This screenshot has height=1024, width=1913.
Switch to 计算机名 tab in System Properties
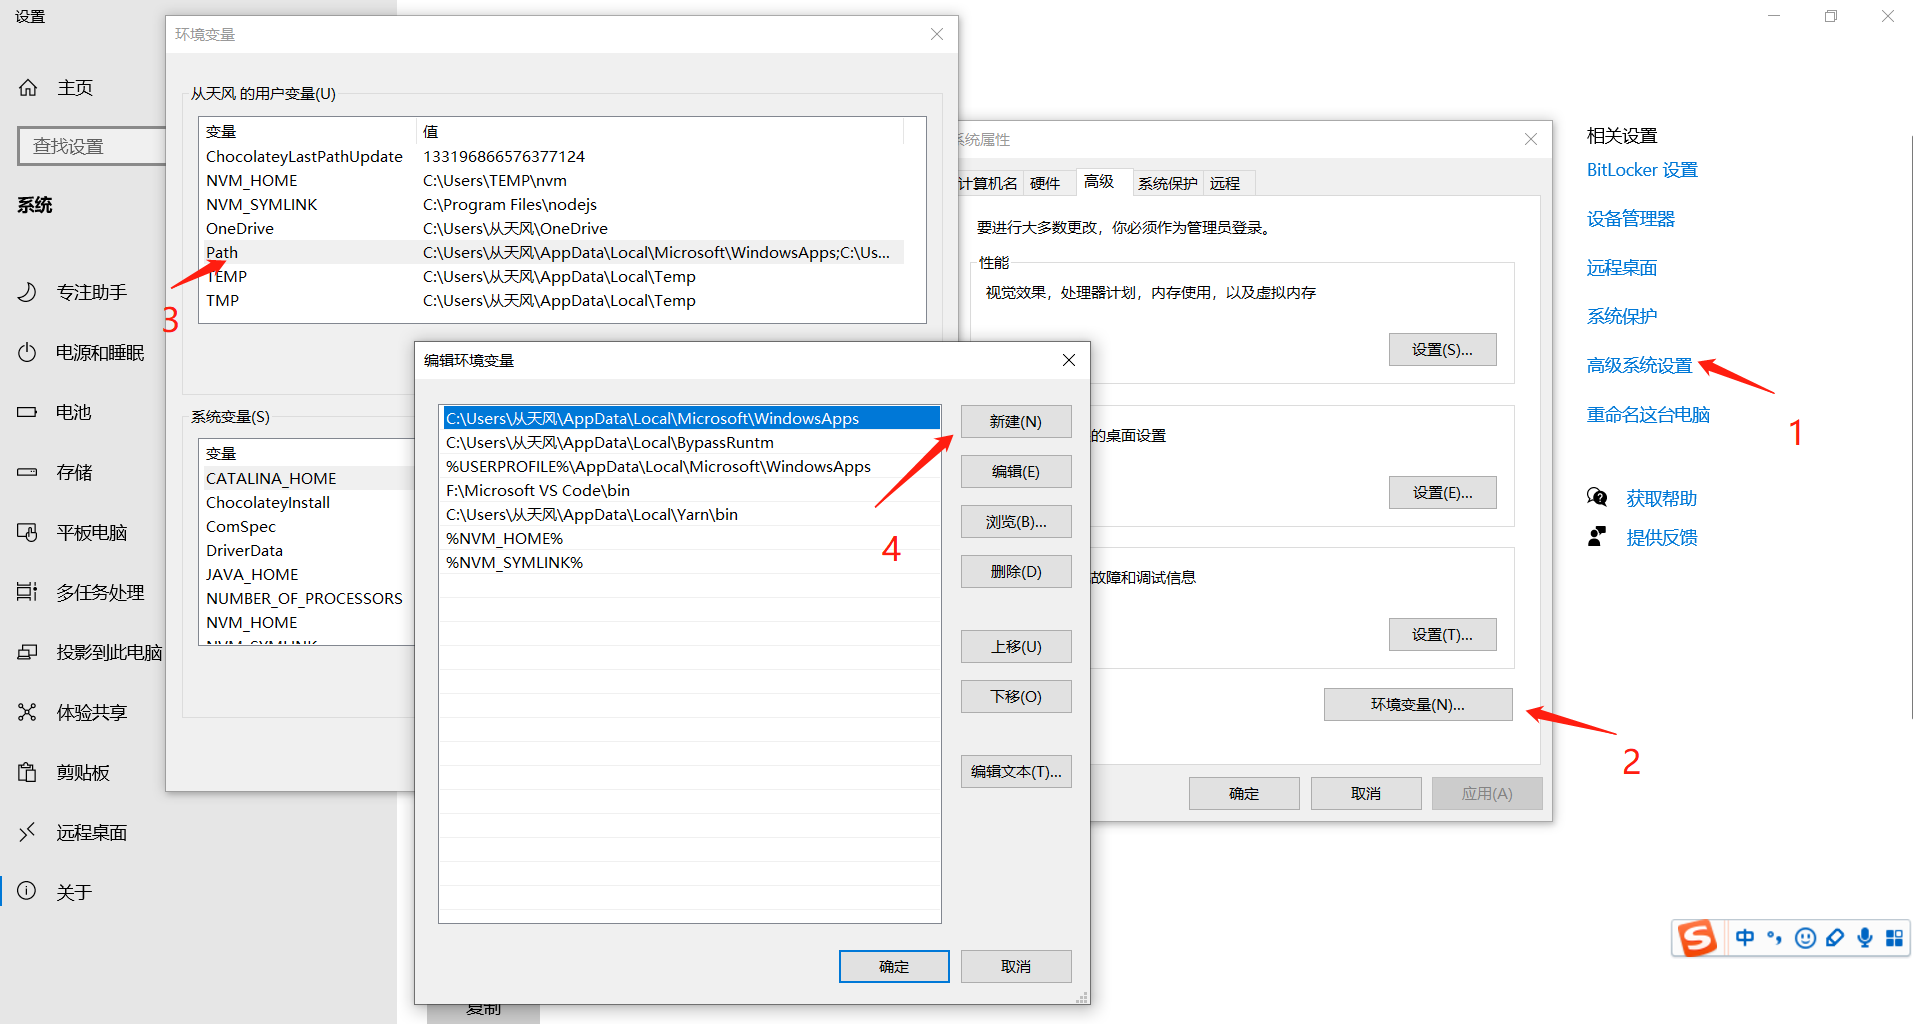click(988, 184)
